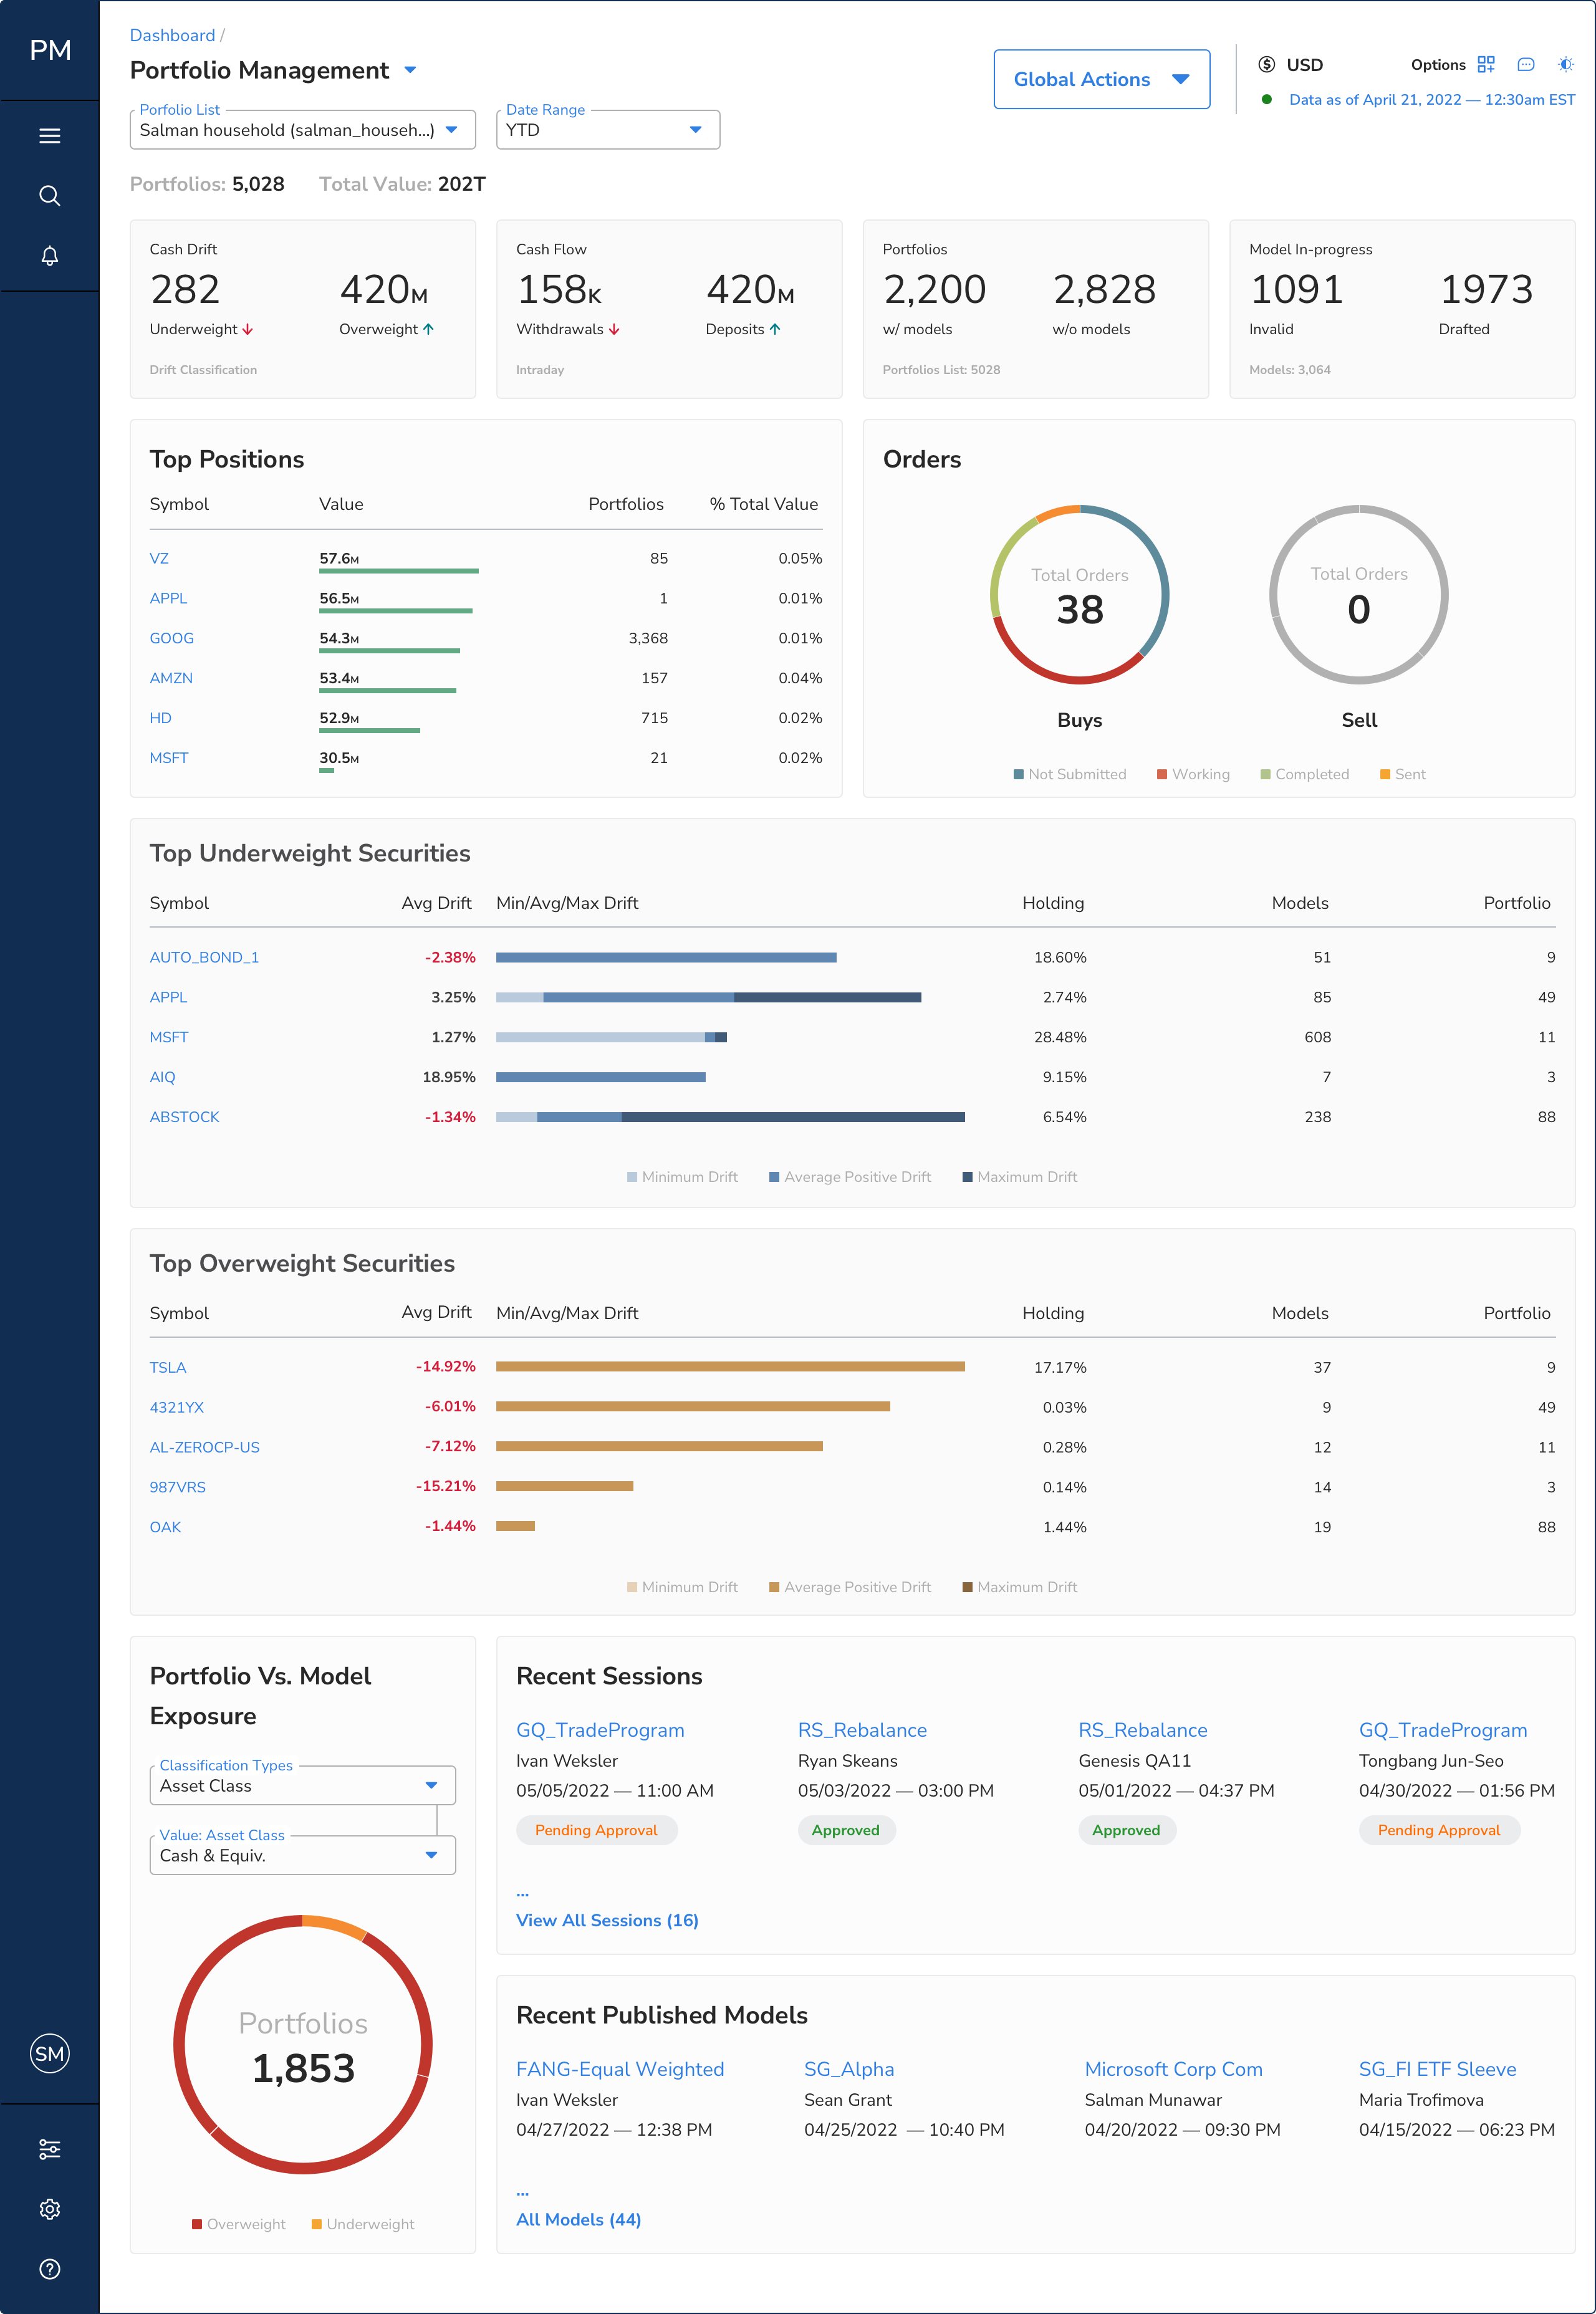Open HD in Top Positions

160,718
